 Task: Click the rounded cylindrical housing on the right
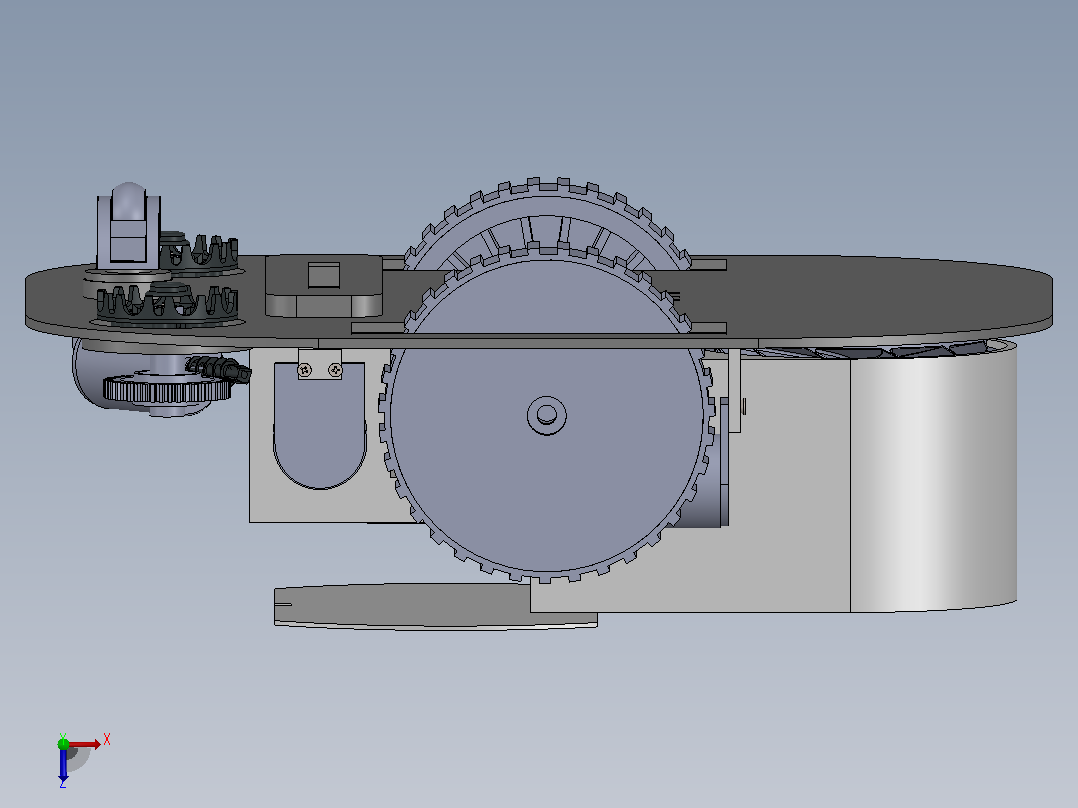934,474
